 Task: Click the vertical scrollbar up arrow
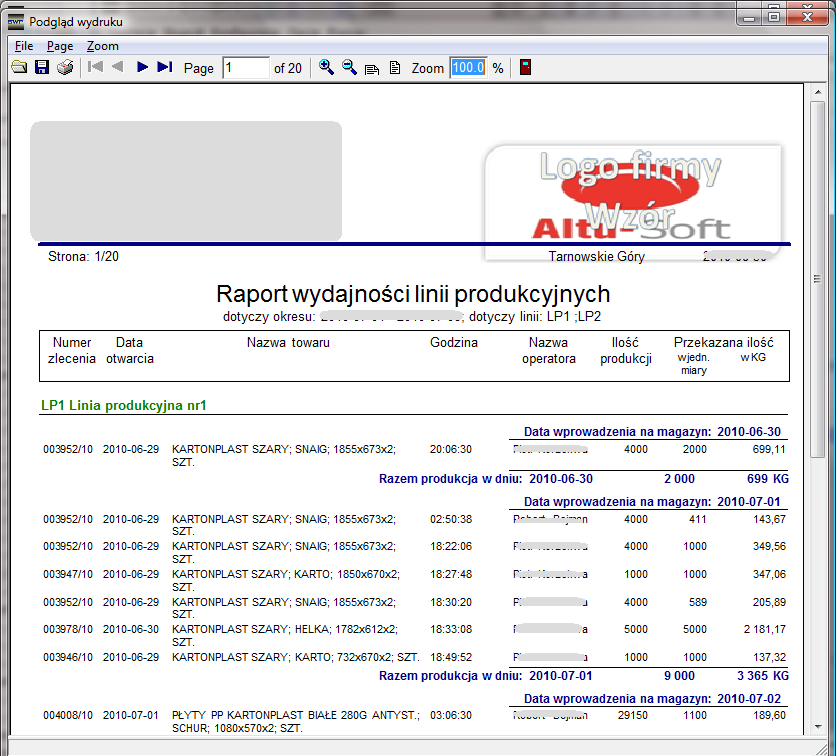pos(817,93)
